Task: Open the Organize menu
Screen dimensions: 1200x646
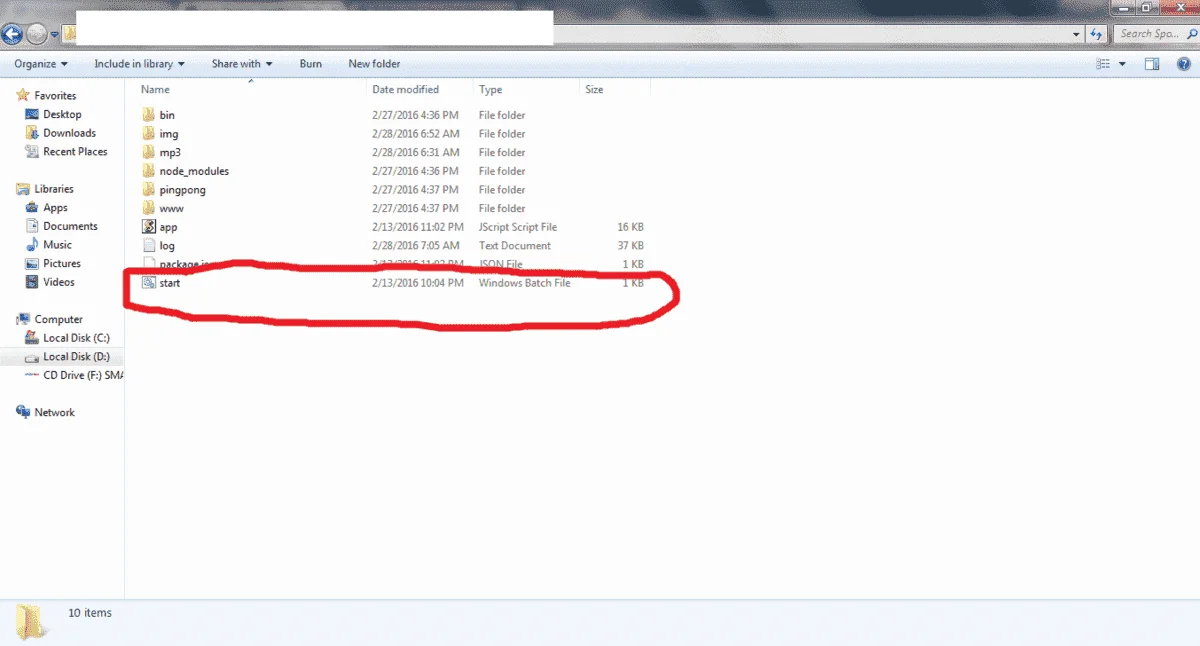Action: coord(41,64)
